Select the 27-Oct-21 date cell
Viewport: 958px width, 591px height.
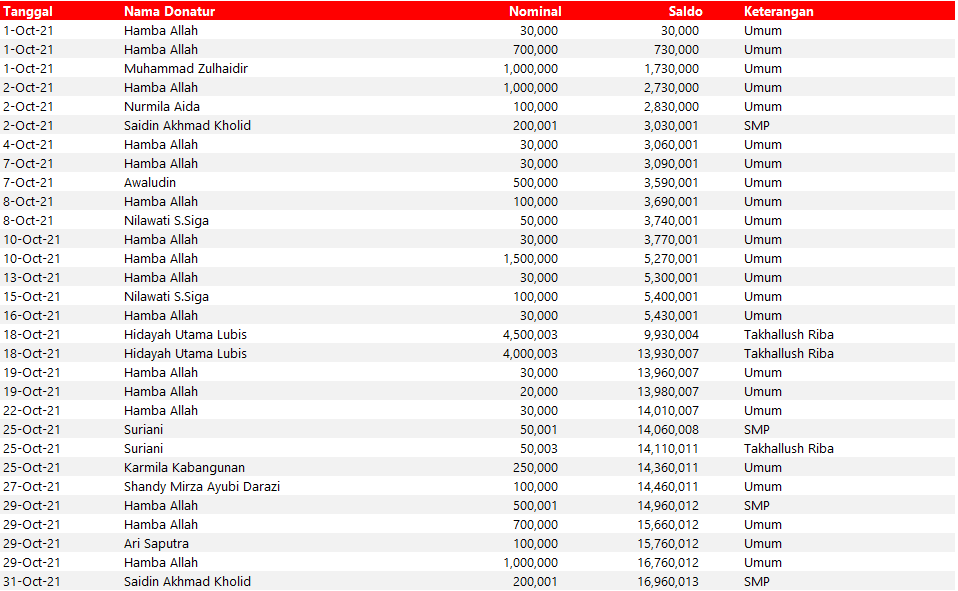click(32, 487)
